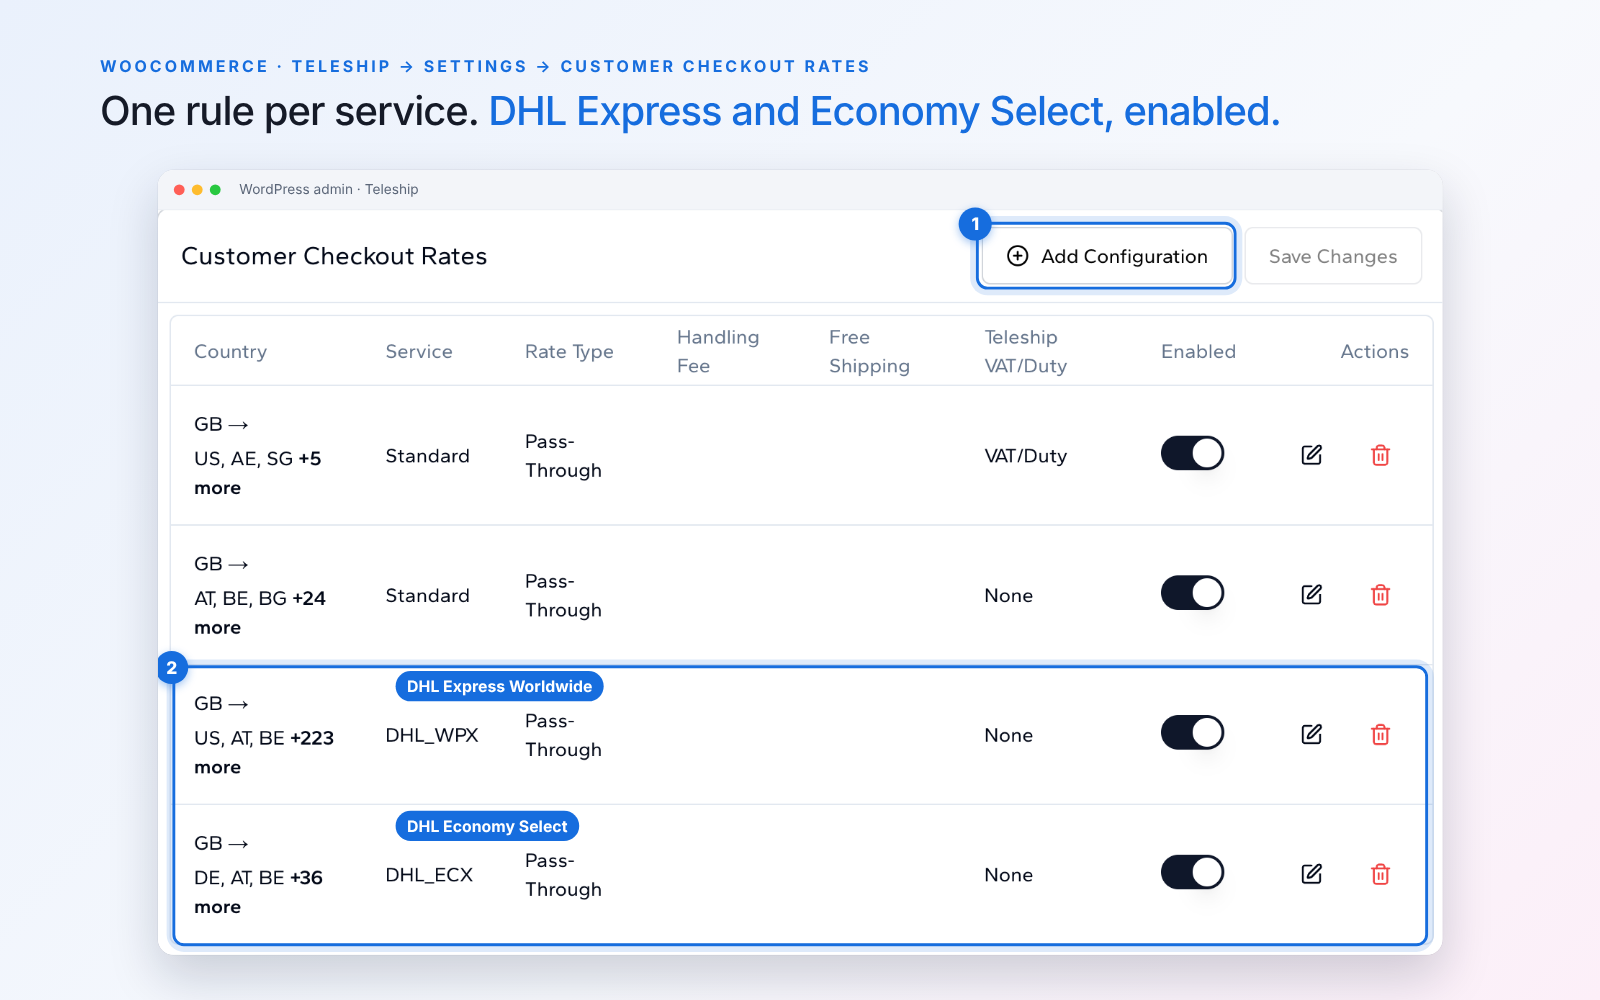Delete the DHL_WPX rule
The height and width of the screenshot is (1000, 1600).
[x=1380, y=735]
